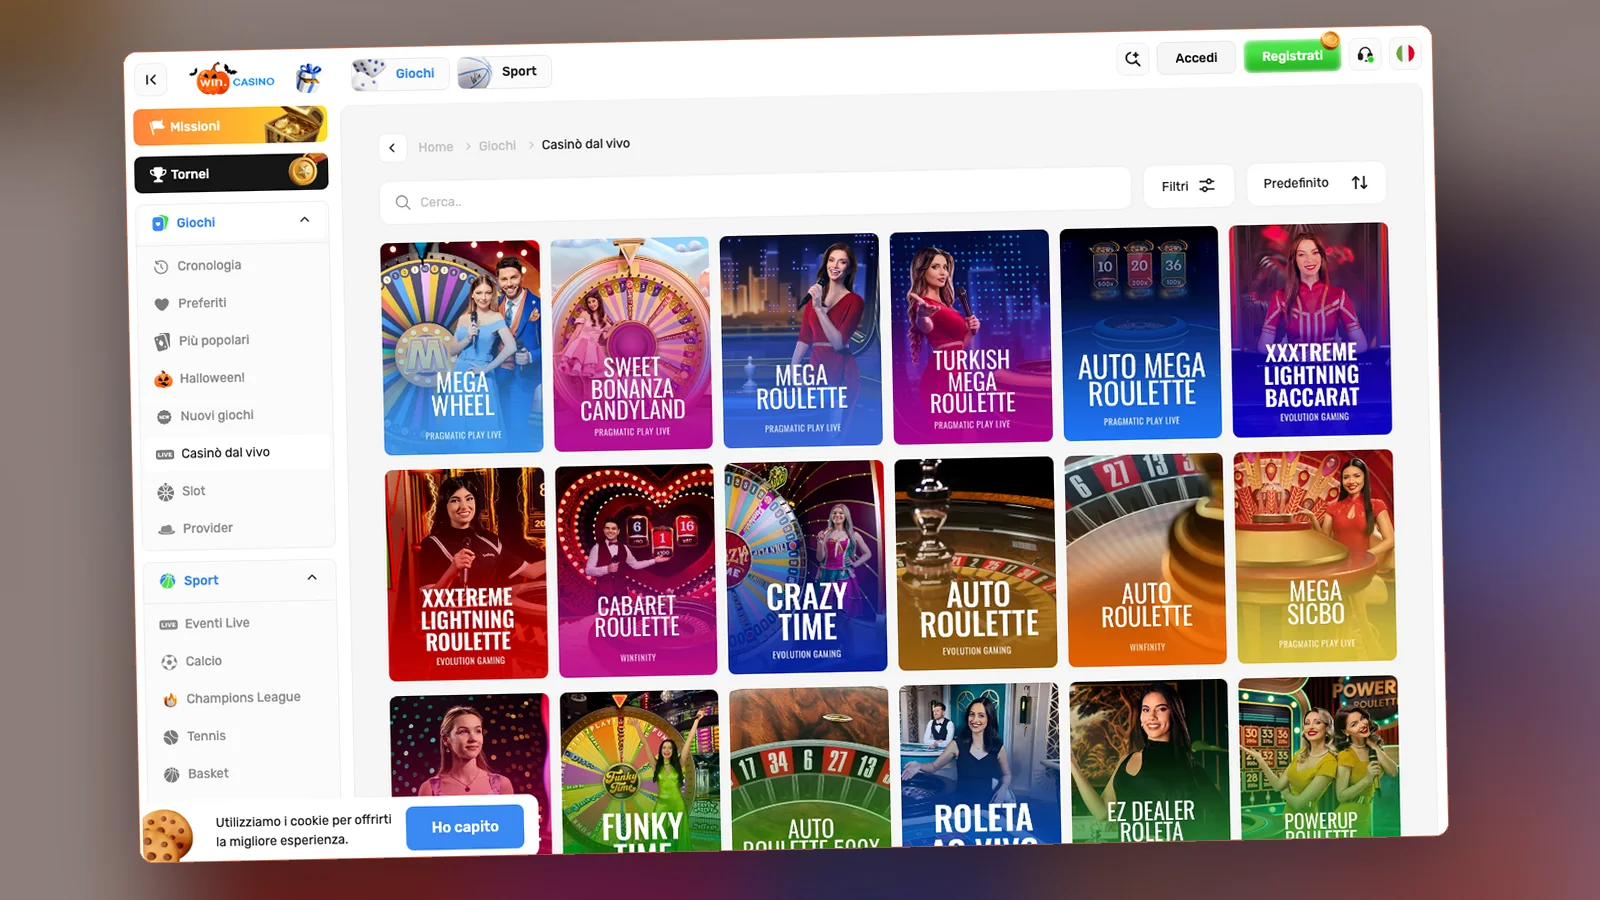The height and width of the screenshot is (900, 1600).
Task: Change language via Italian flag icon
Action: [x=1405, y=53]
